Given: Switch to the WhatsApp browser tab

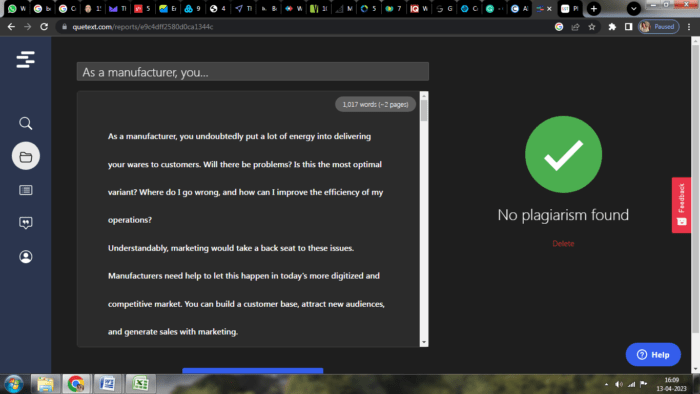Looking at the screenshot, I should 17,8.
